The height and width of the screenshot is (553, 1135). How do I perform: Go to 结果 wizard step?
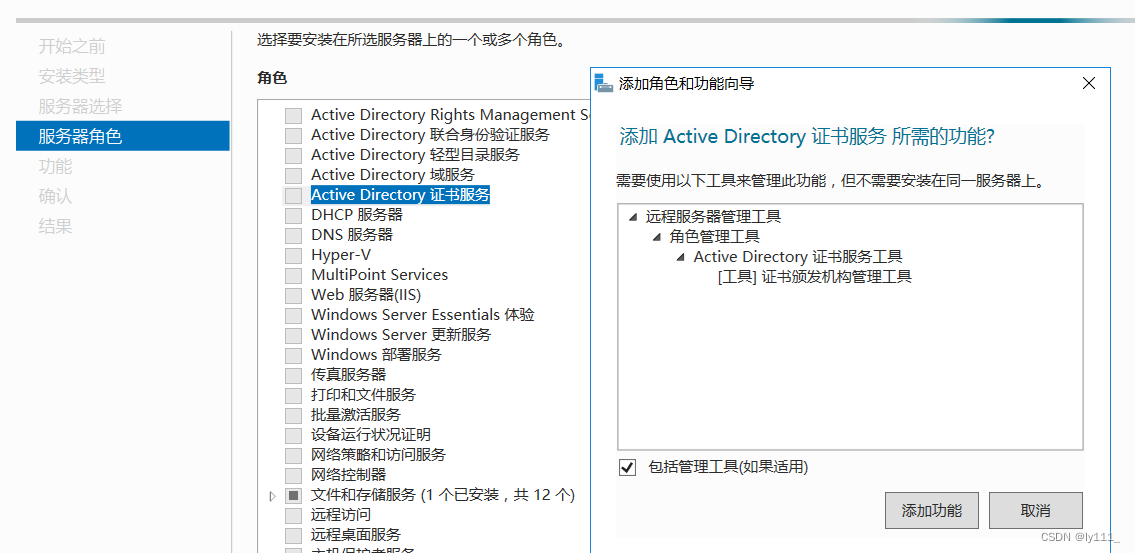55,227
